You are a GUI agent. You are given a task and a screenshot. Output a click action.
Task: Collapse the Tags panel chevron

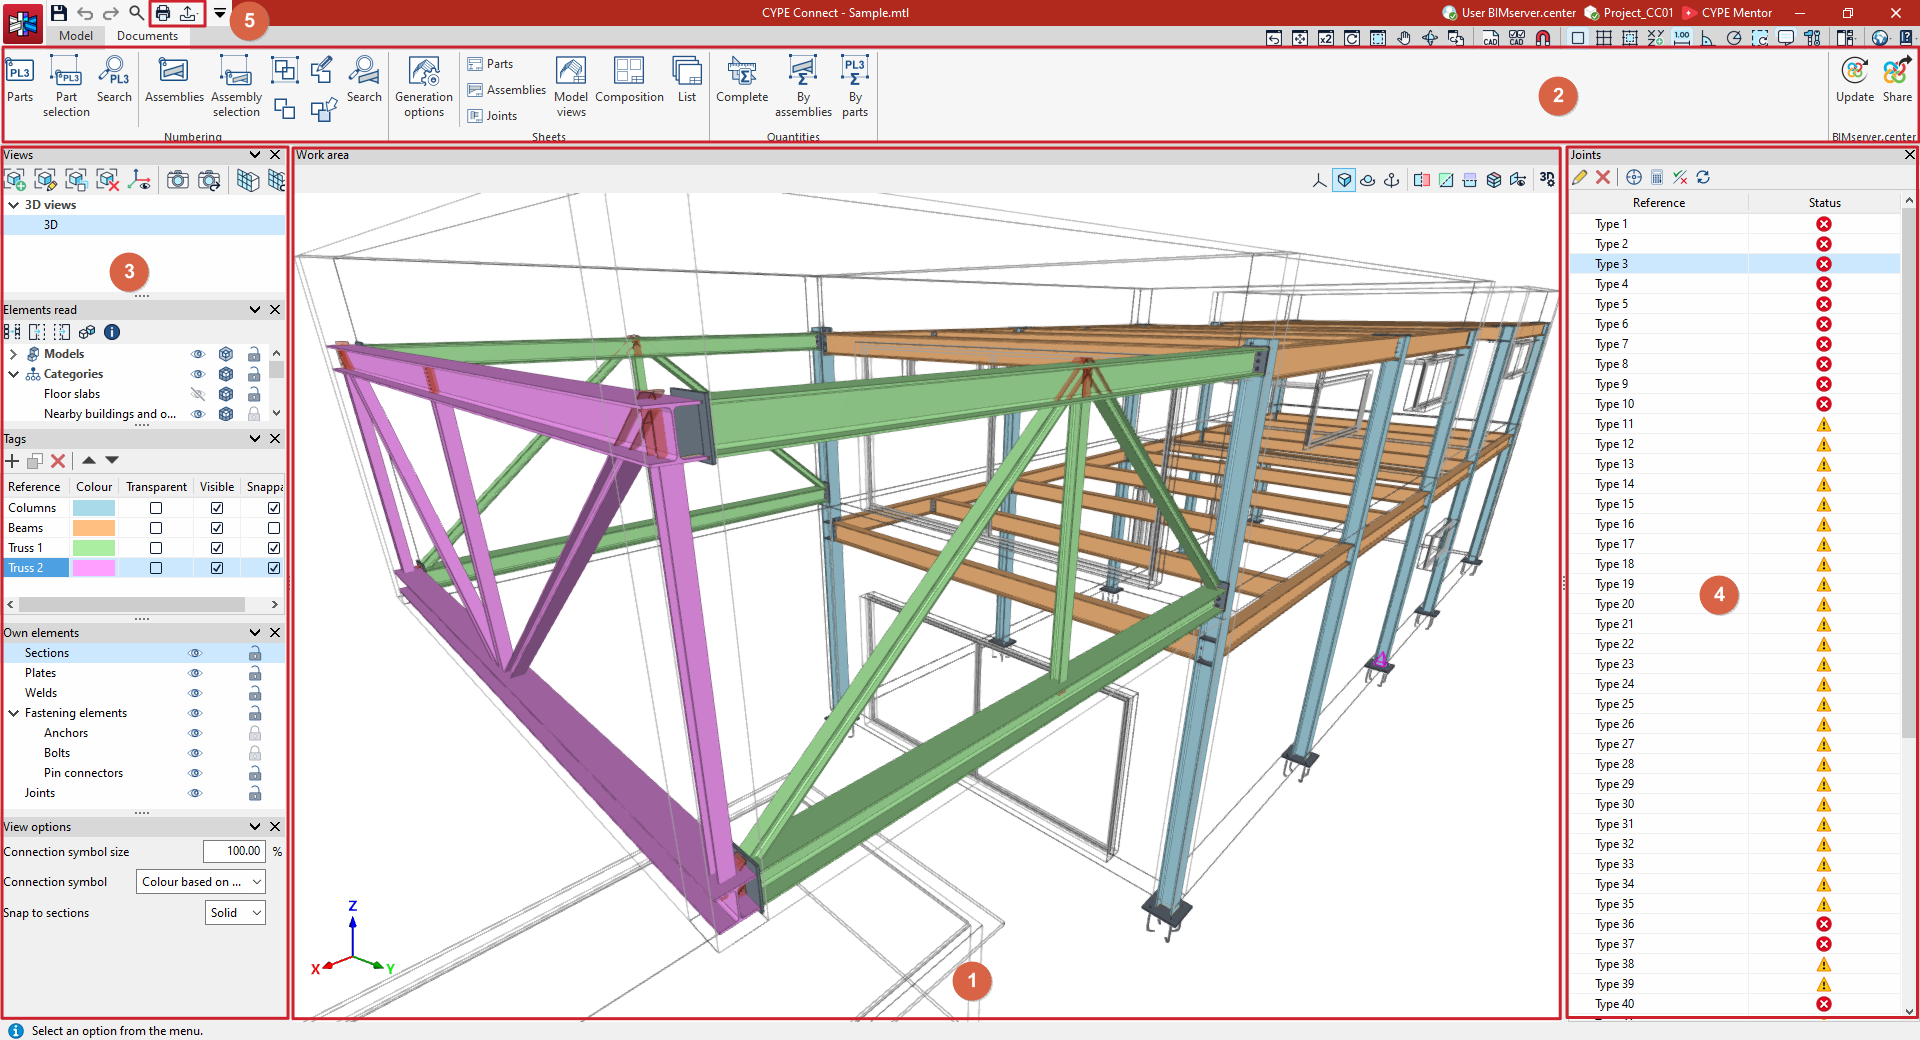(x=255, y=439)
